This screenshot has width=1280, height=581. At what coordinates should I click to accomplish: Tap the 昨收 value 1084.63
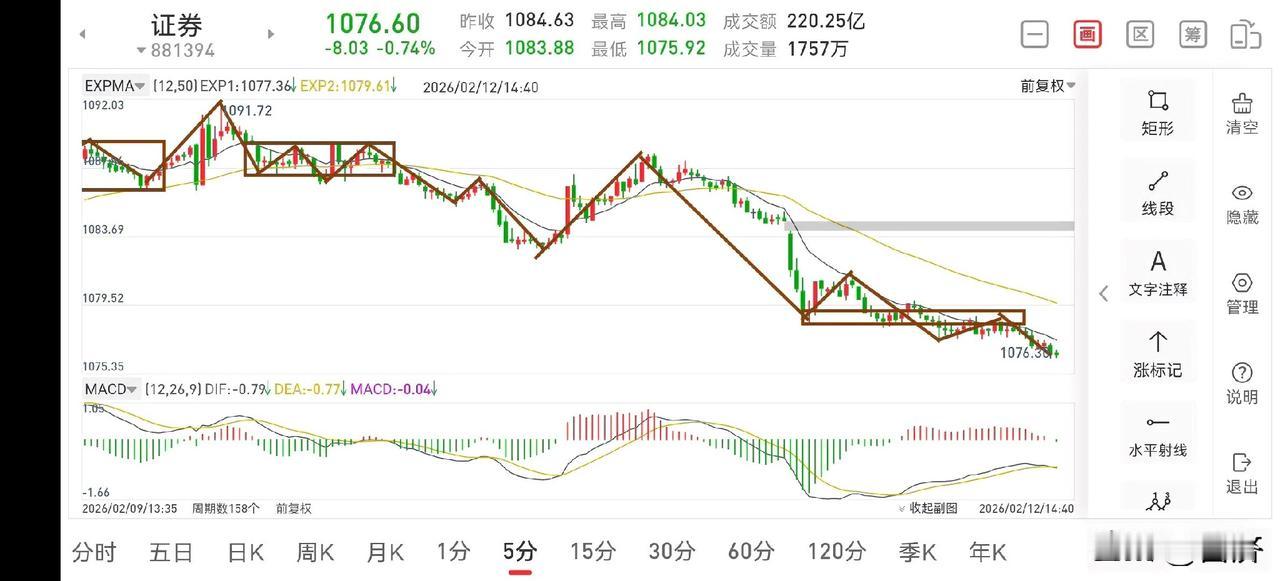539,21
